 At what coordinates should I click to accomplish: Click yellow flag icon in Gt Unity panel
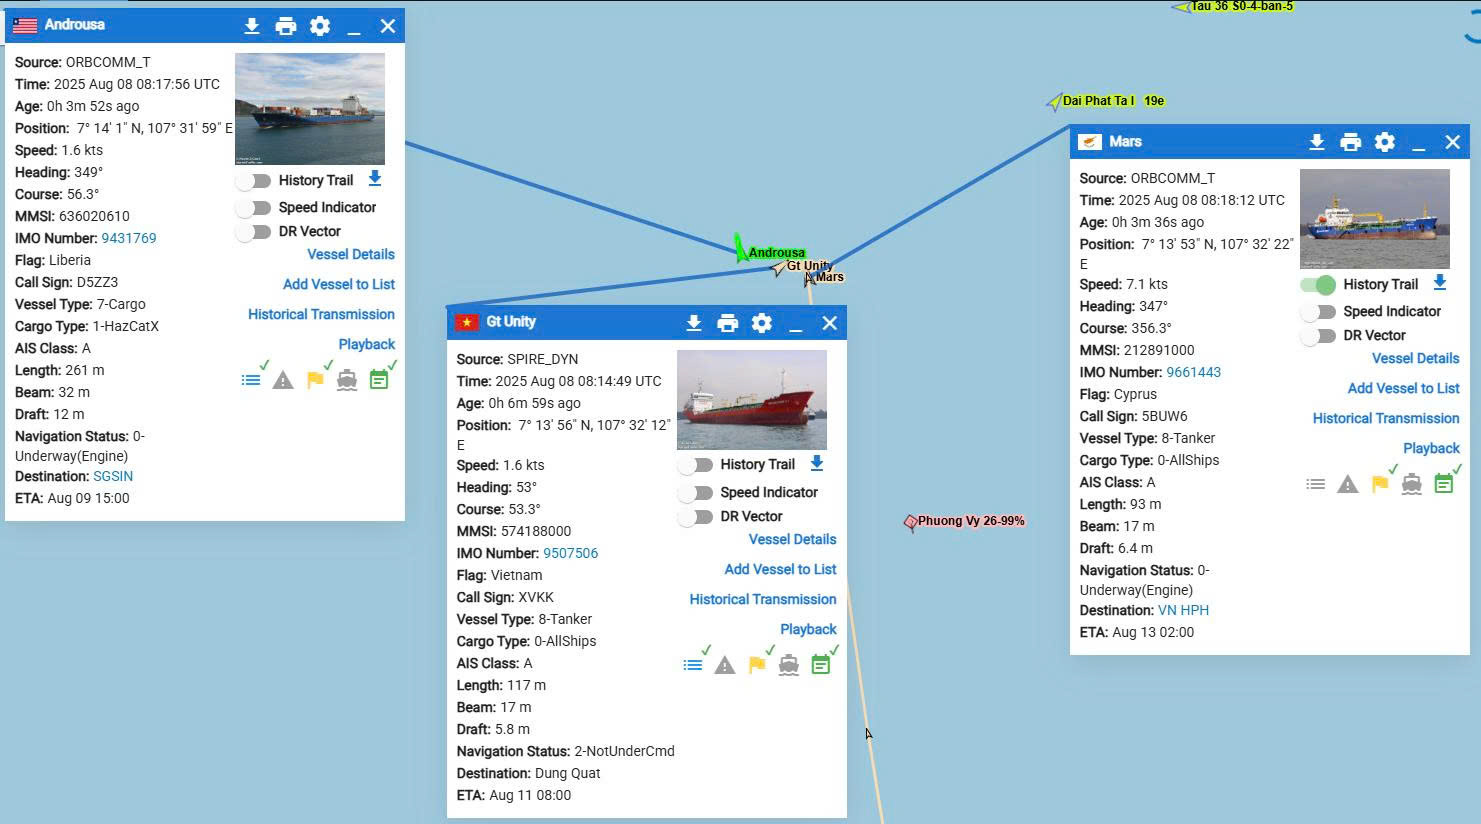pyautogui.click(x=757, y=665)
